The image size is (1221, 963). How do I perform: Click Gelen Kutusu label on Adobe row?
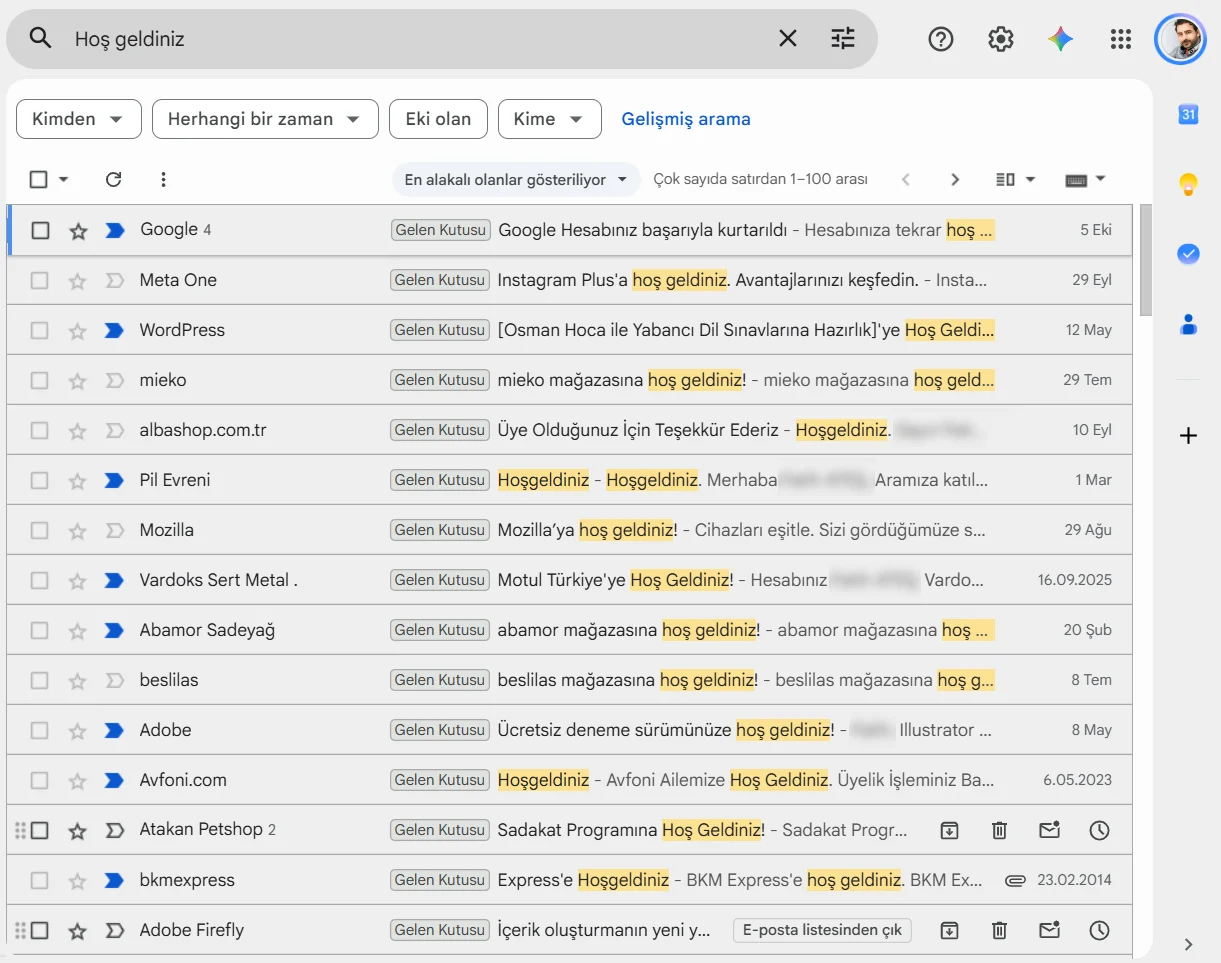(440, 730)
